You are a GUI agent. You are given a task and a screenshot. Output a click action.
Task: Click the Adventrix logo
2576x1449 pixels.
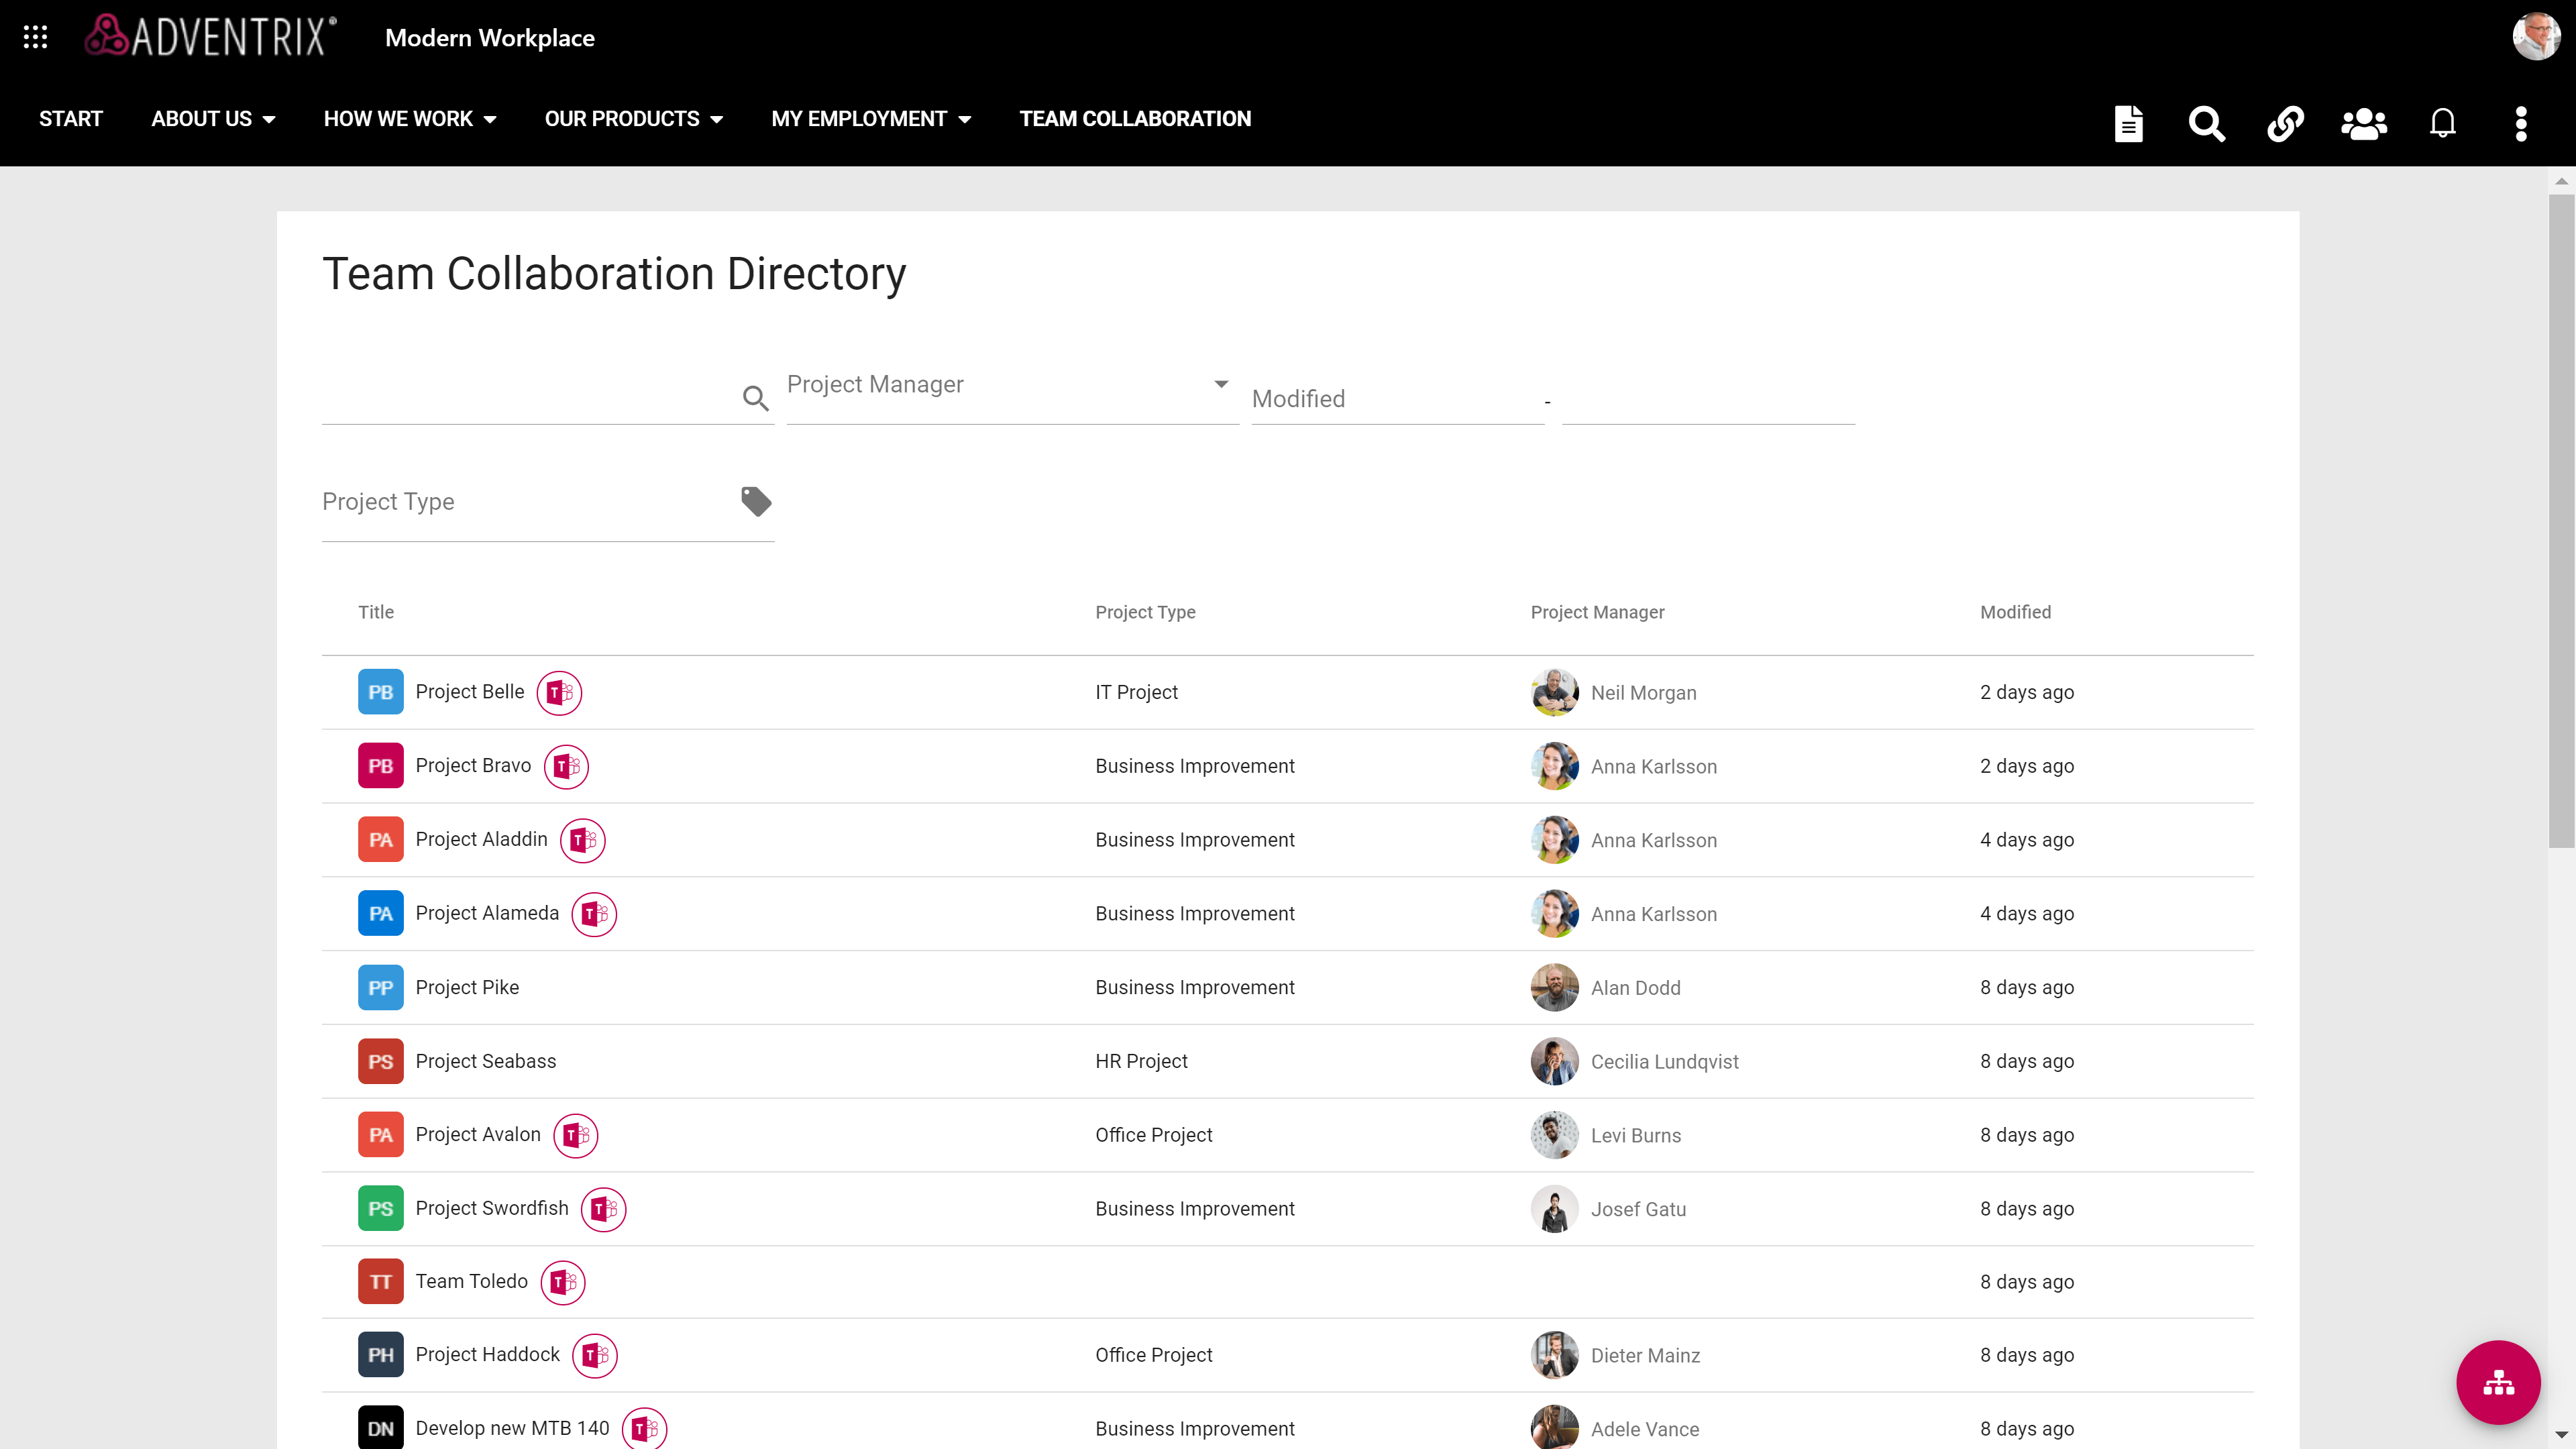coord(211,36)
